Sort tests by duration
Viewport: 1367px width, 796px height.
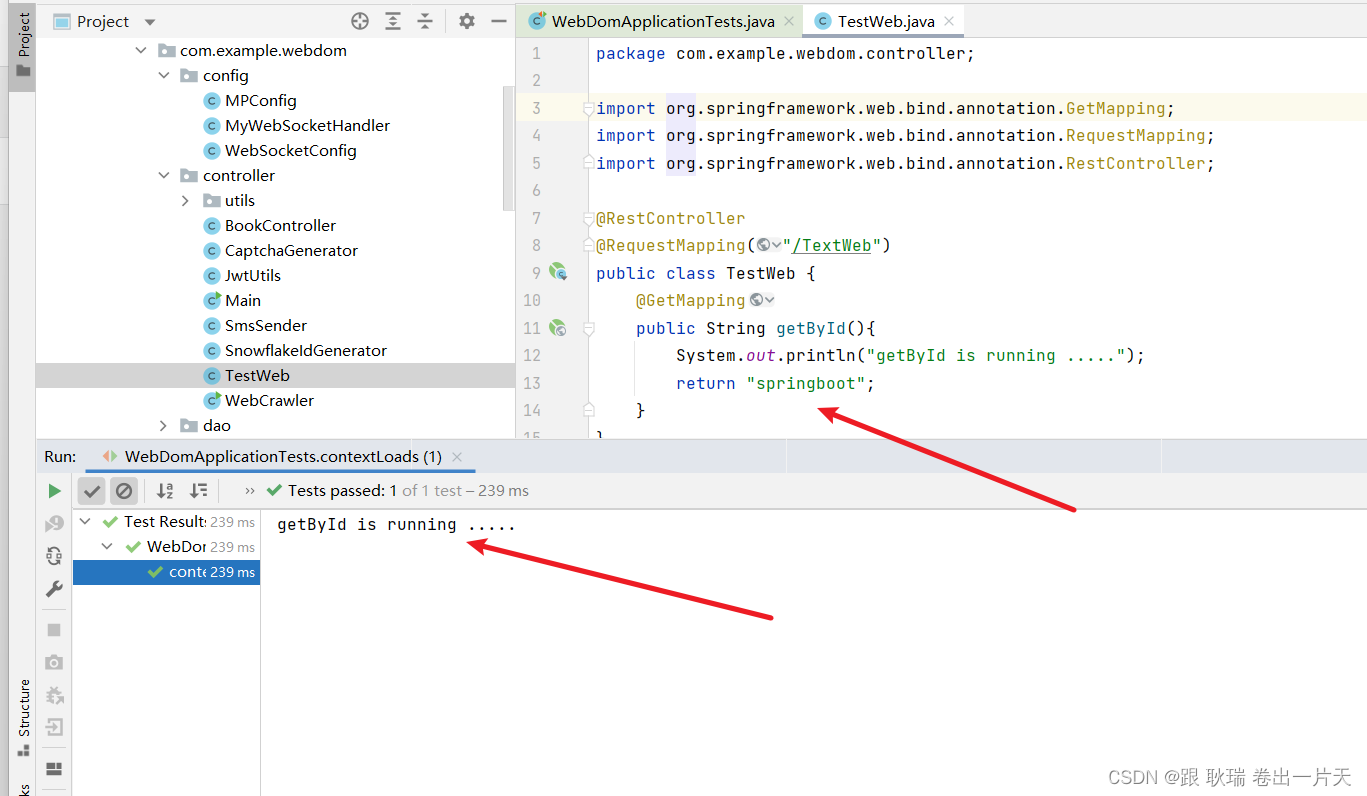tap(199, 491)
